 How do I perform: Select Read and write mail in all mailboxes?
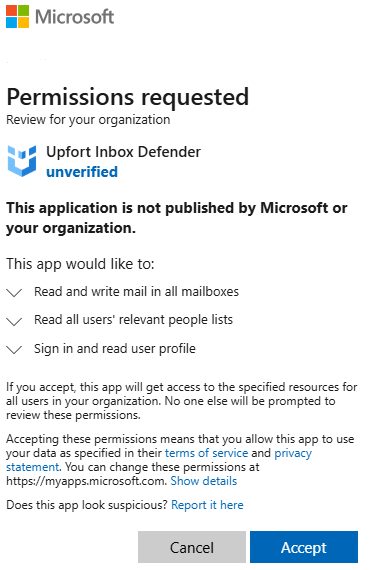[x=136, y=292]
